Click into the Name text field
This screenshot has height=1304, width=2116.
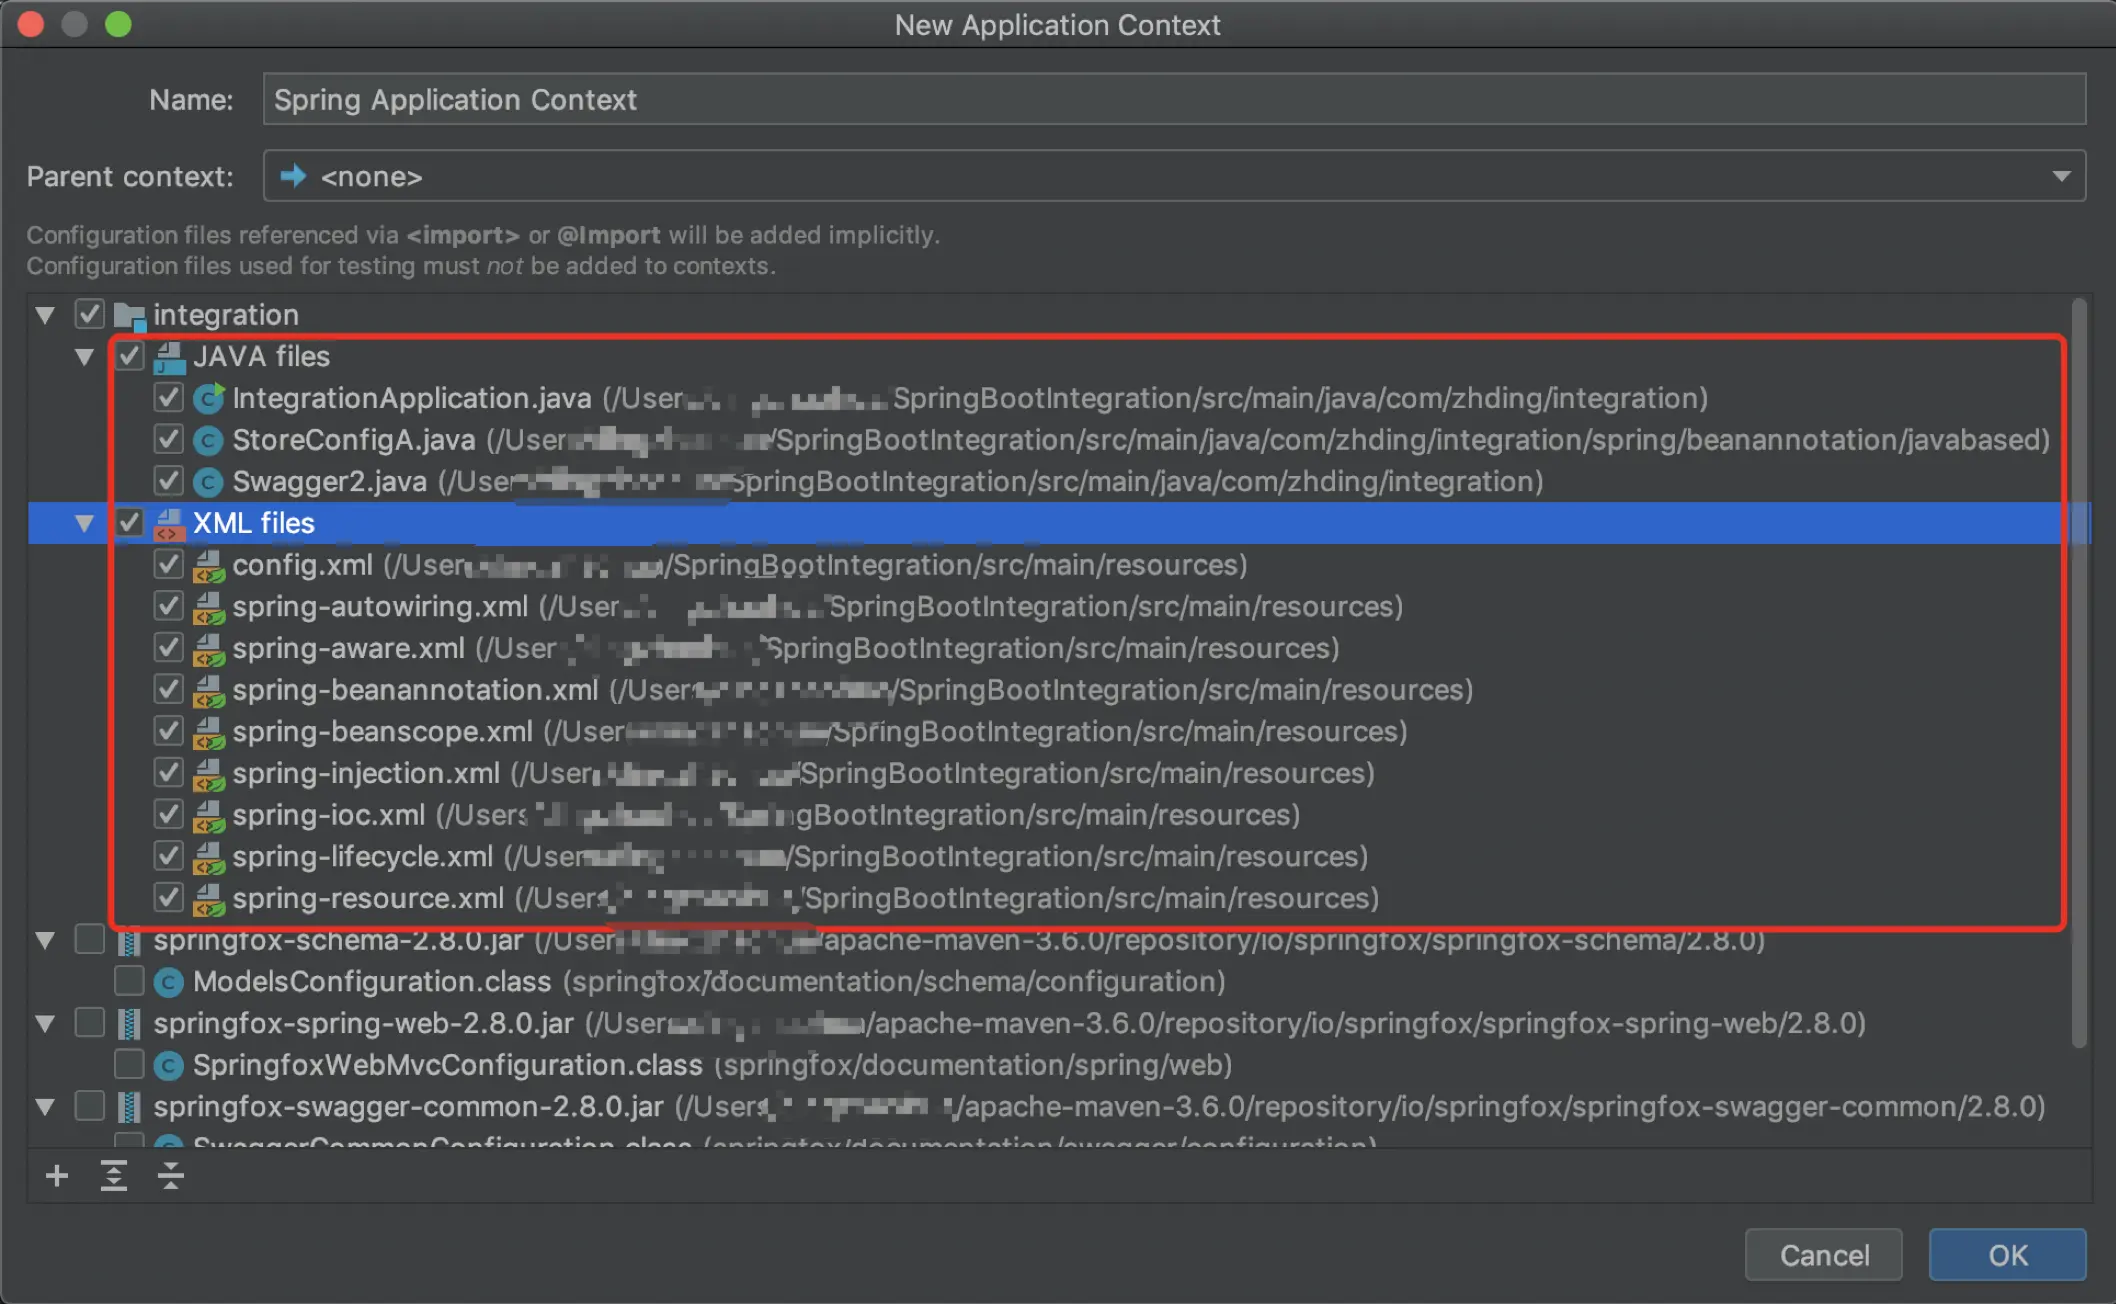(x=1174, y=100)
